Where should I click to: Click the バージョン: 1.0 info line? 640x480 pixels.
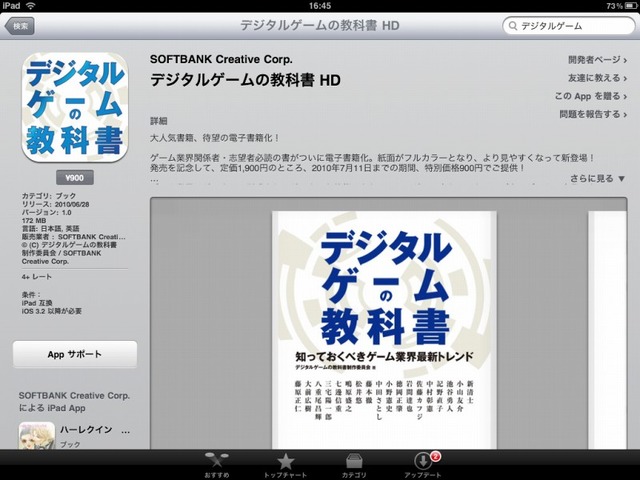(47, 212)
